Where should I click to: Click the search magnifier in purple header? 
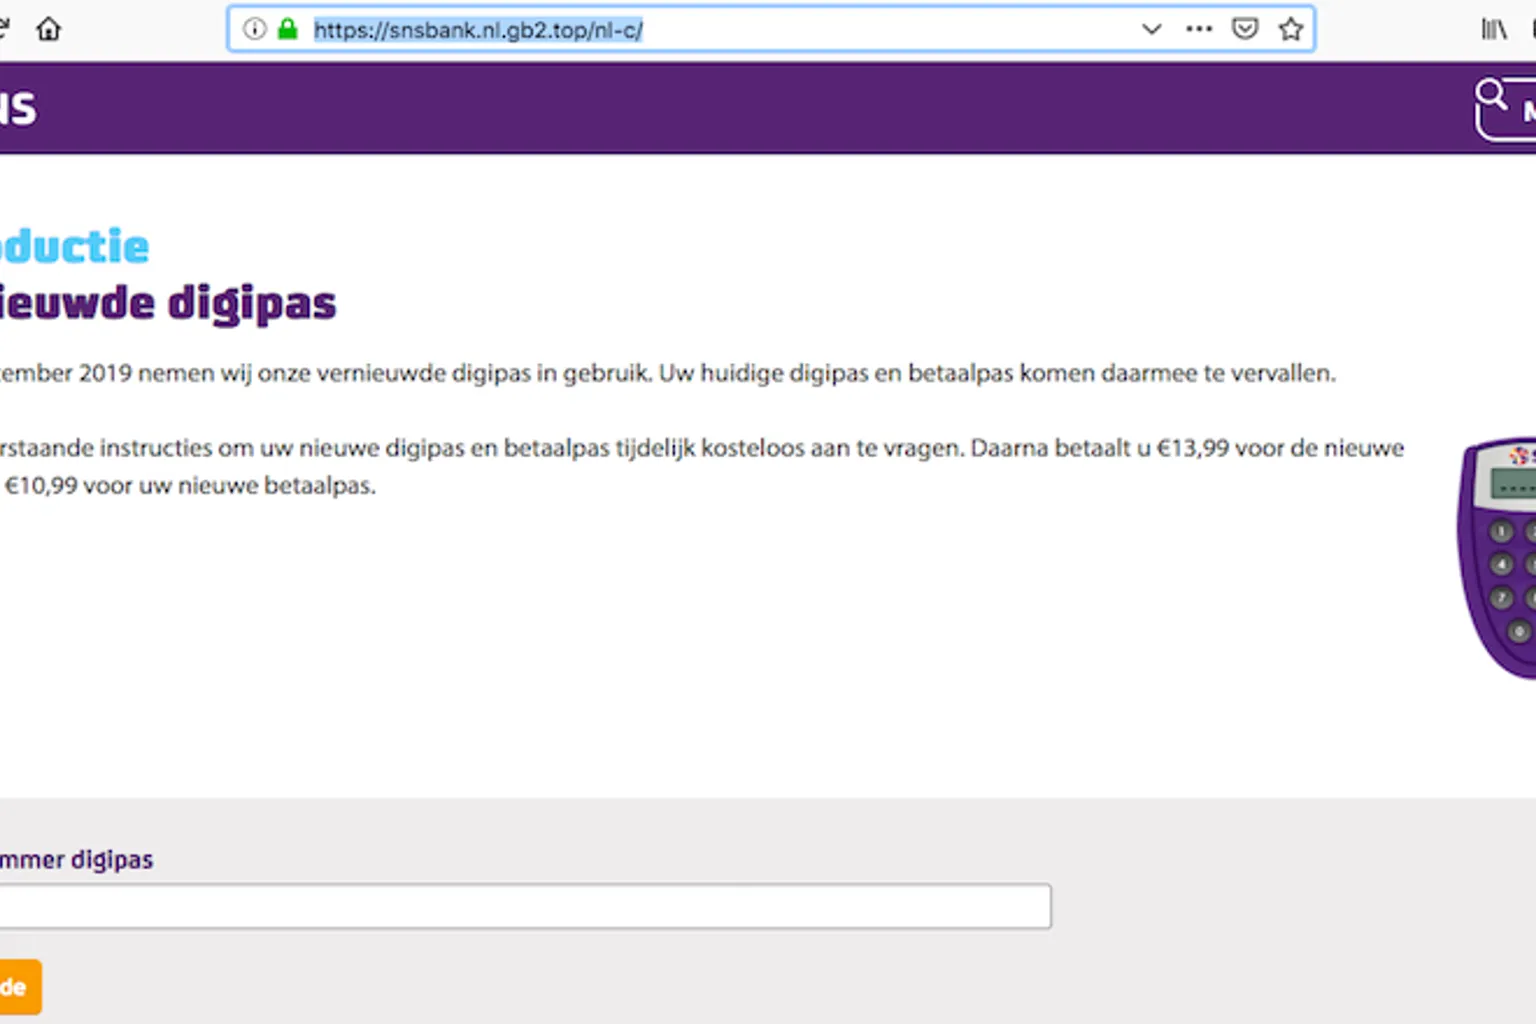click(1491, 96)
